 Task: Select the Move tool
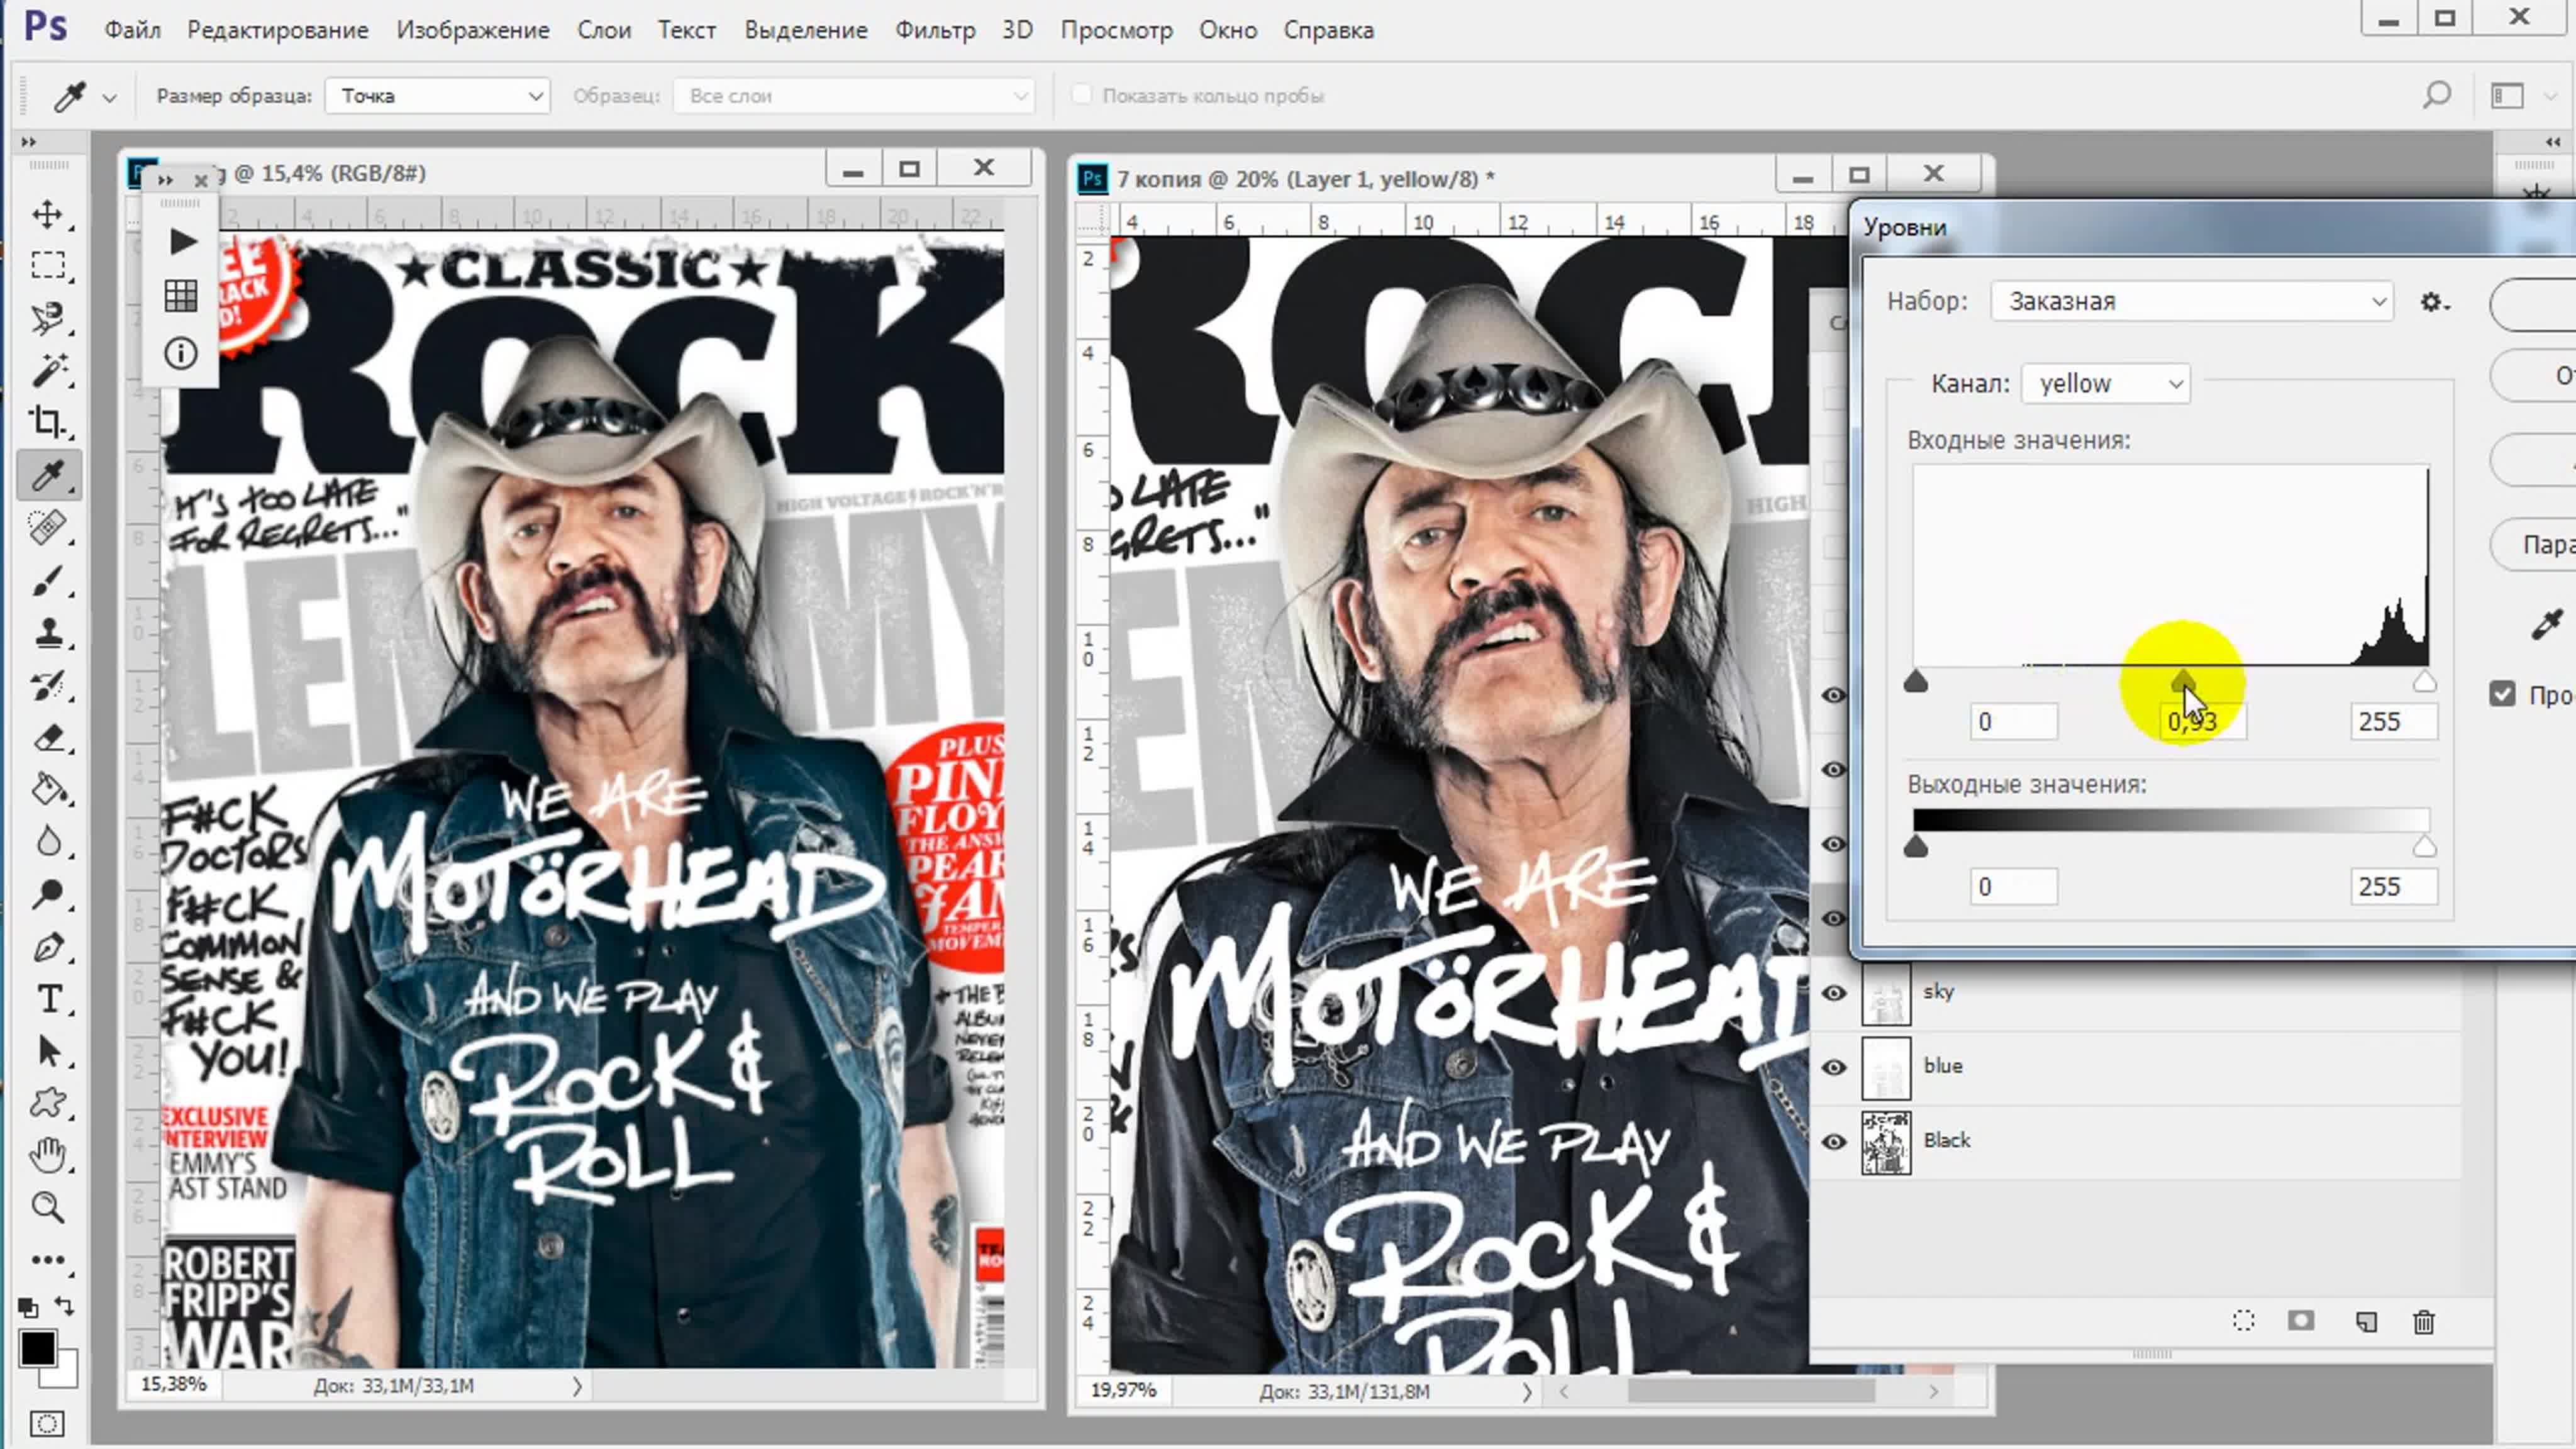pos(47,214)
